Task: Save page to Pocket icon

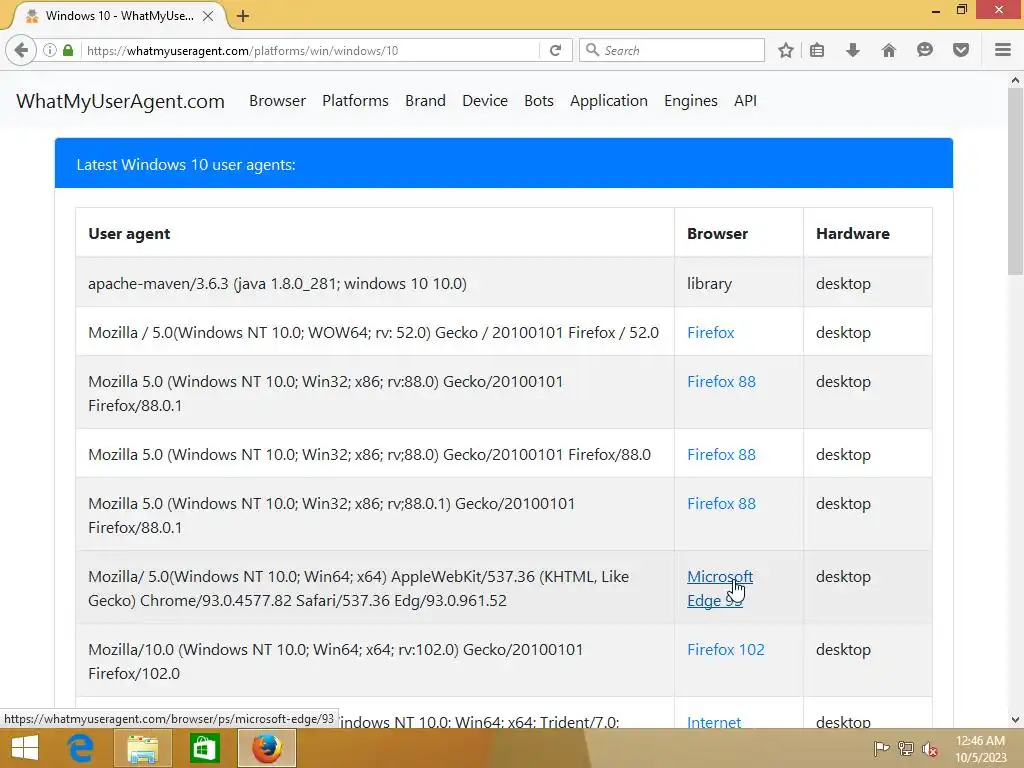Action: coord(960,50)
